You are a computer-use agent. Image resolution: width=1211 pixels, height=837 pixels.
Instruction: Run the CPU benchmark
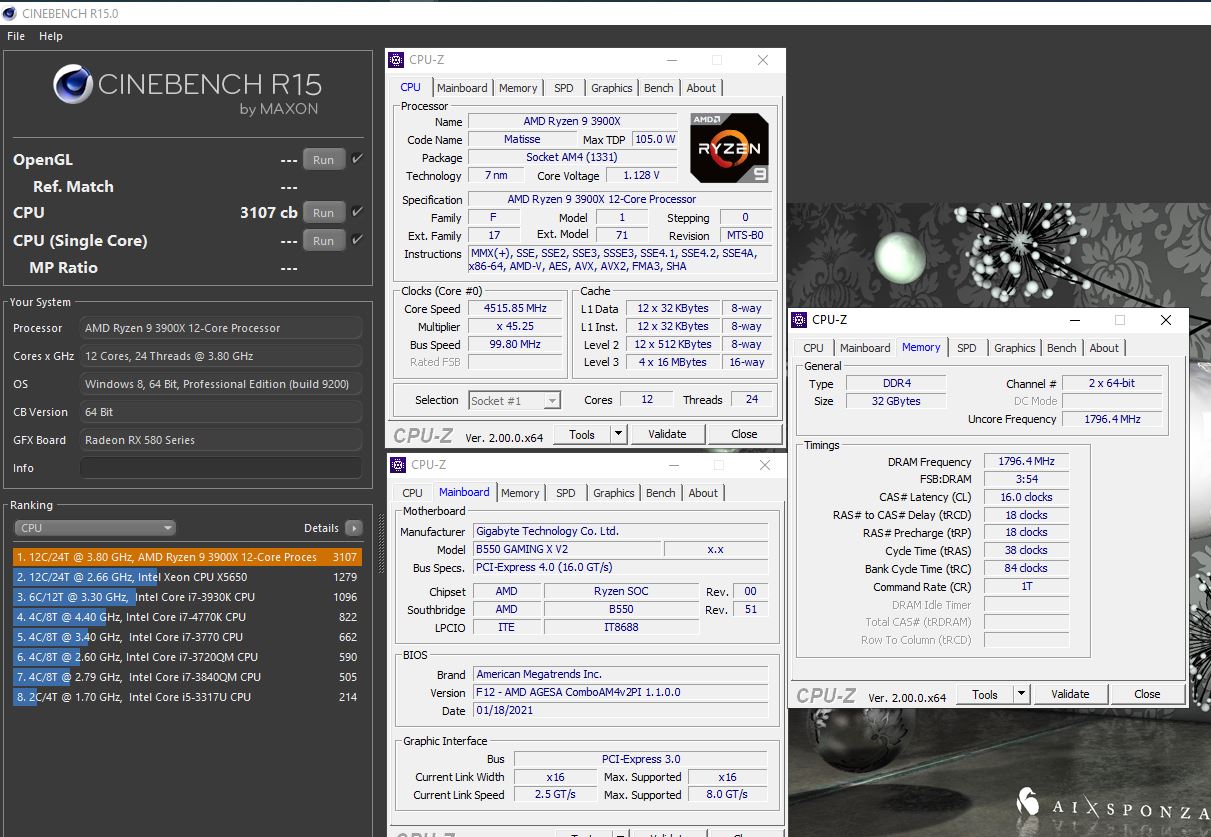[324, 213]
